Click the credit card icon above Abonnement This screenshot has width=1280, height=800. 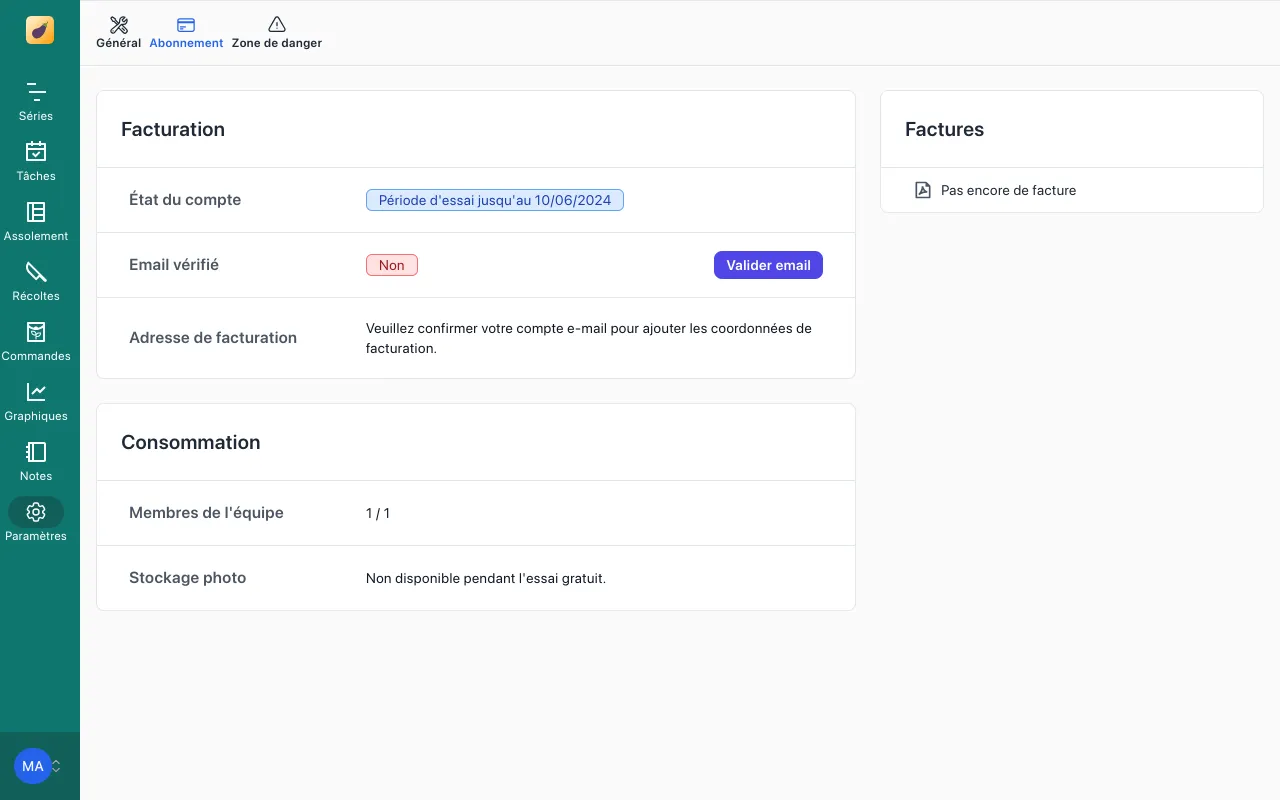click(x=186, y=24)
